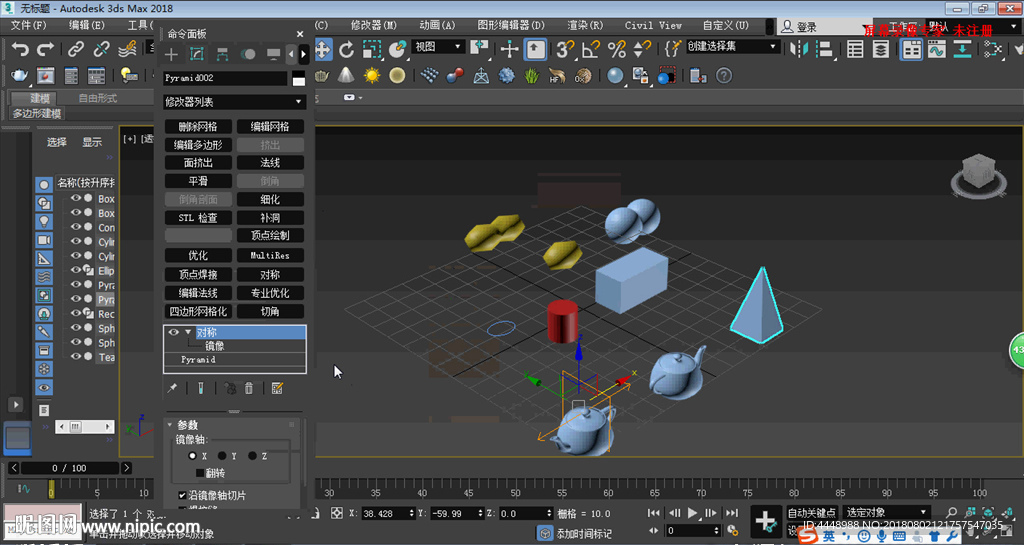
Task: Open the Hierarchy tab icon in command panel
Action: 222,54
